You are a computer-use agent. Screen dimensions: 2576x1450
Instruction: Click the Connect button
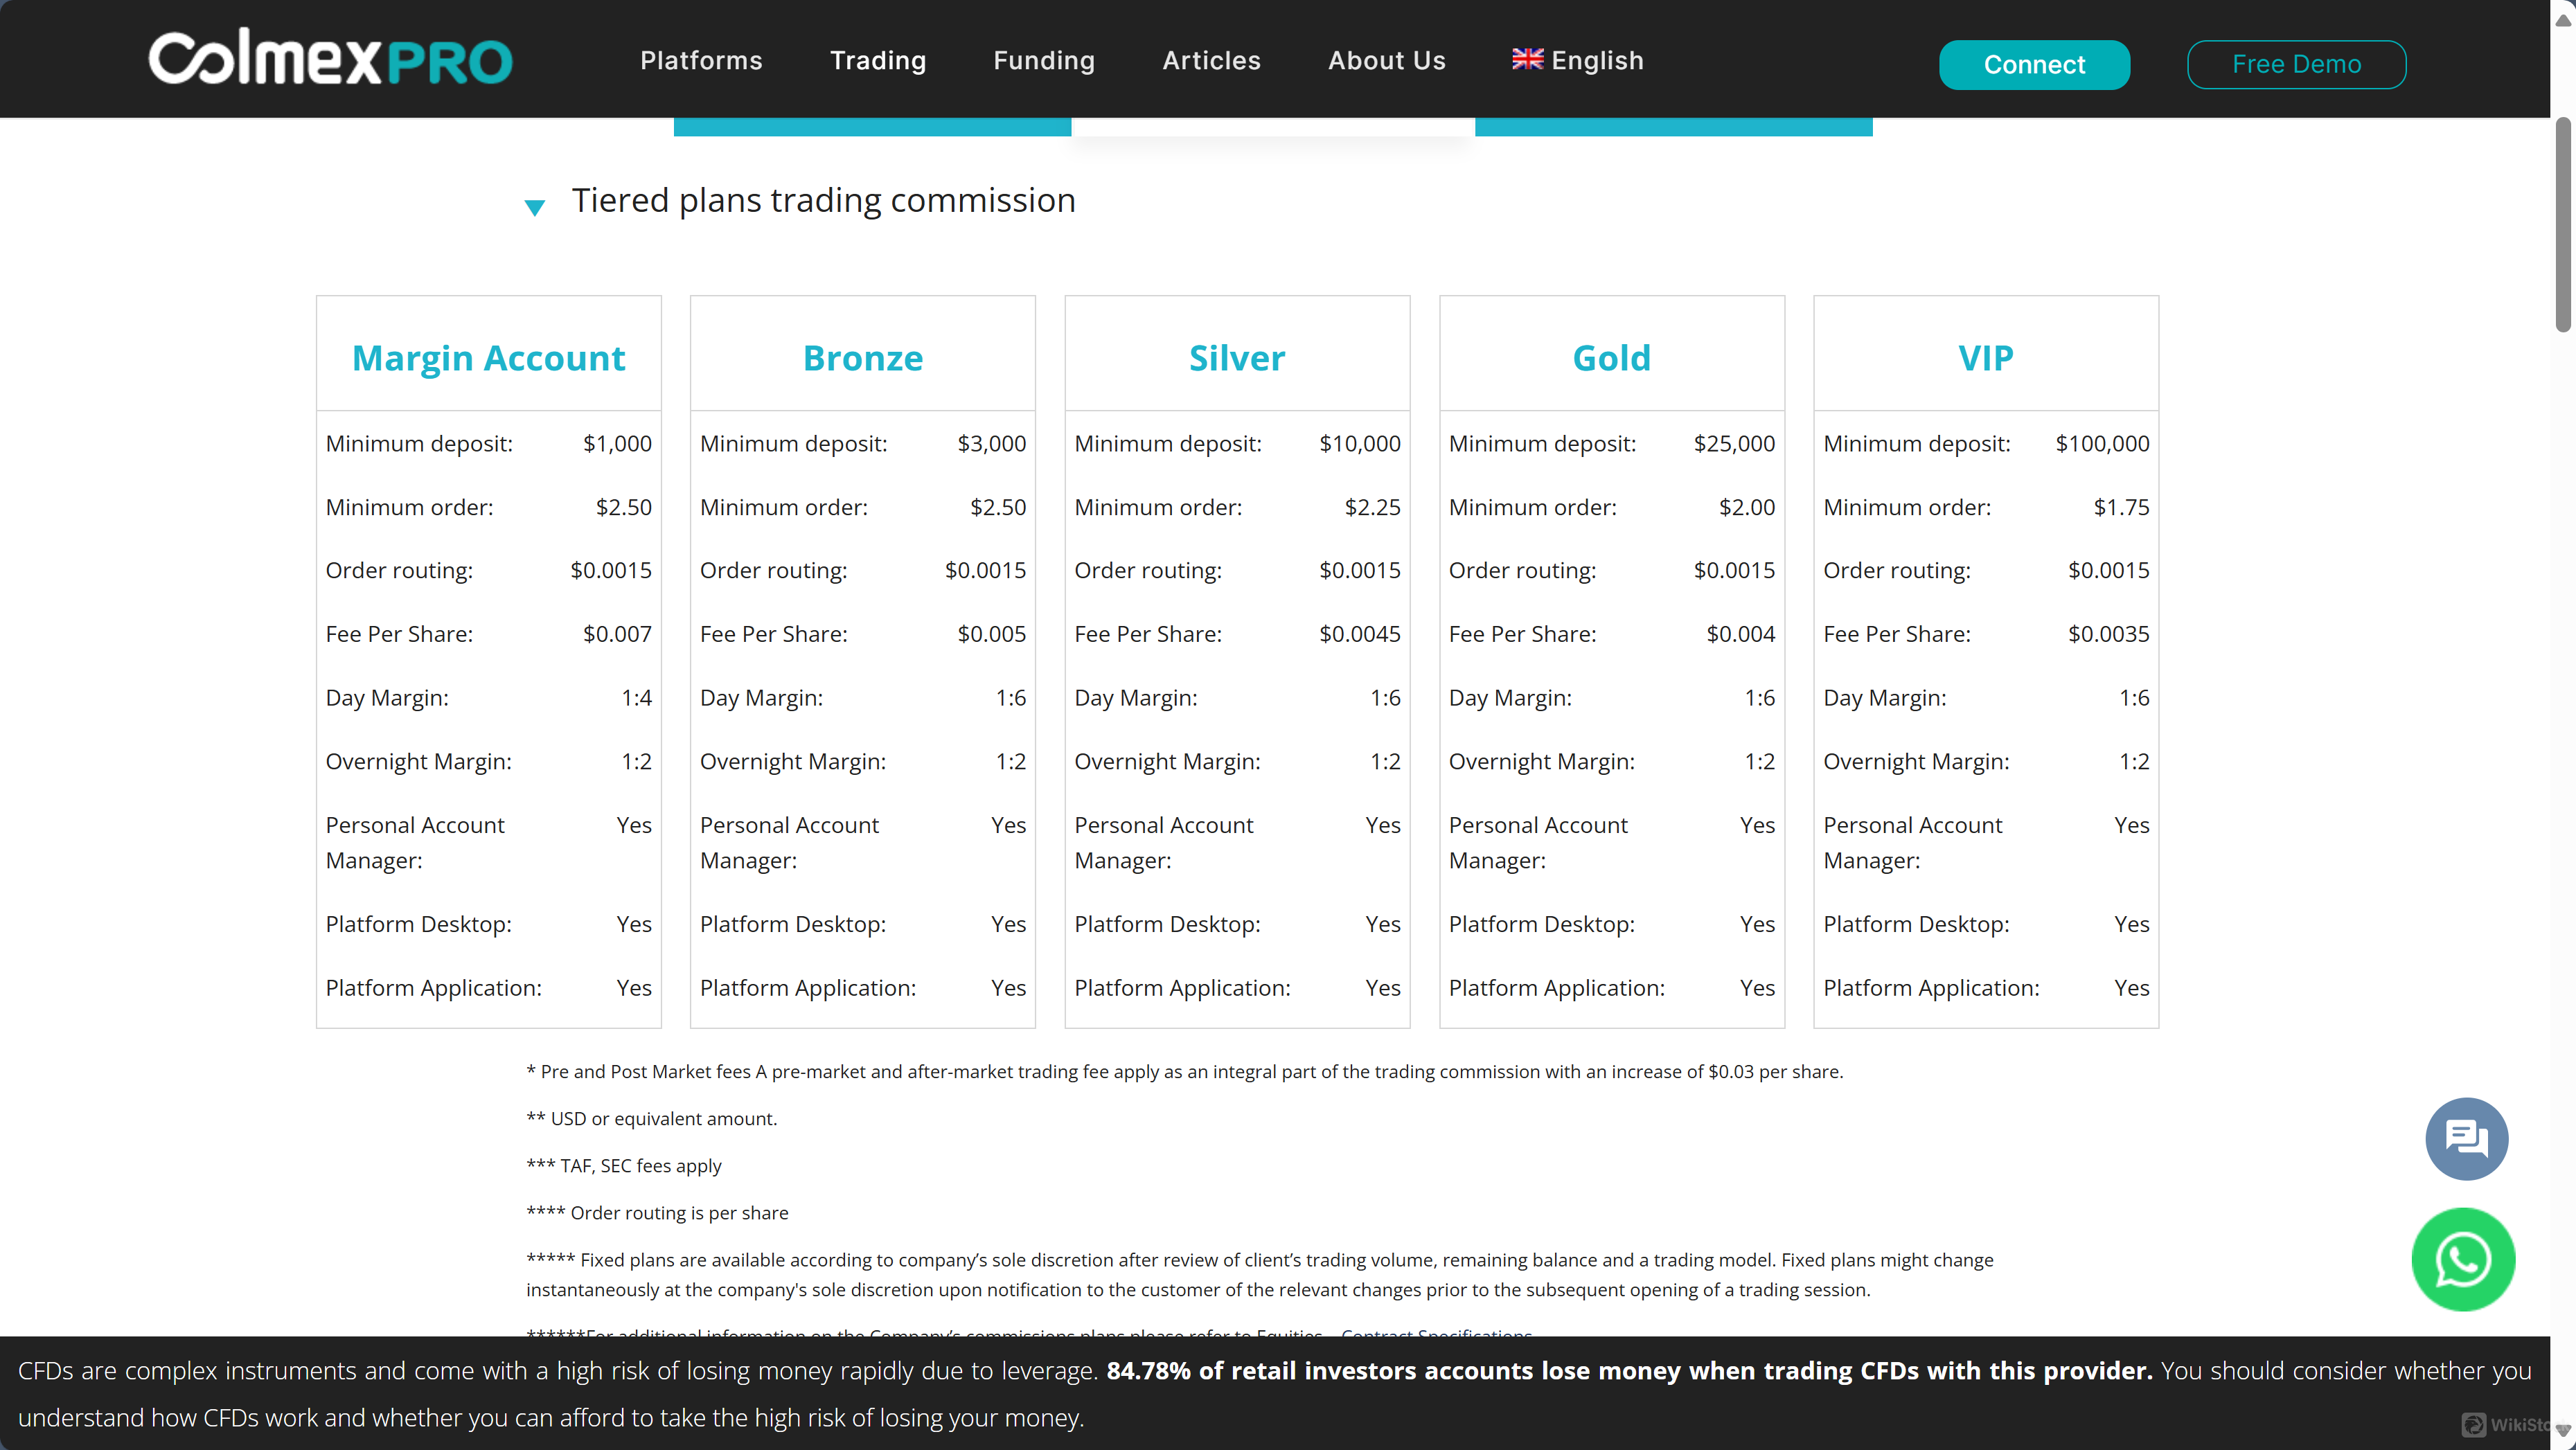click(2033, 65)
